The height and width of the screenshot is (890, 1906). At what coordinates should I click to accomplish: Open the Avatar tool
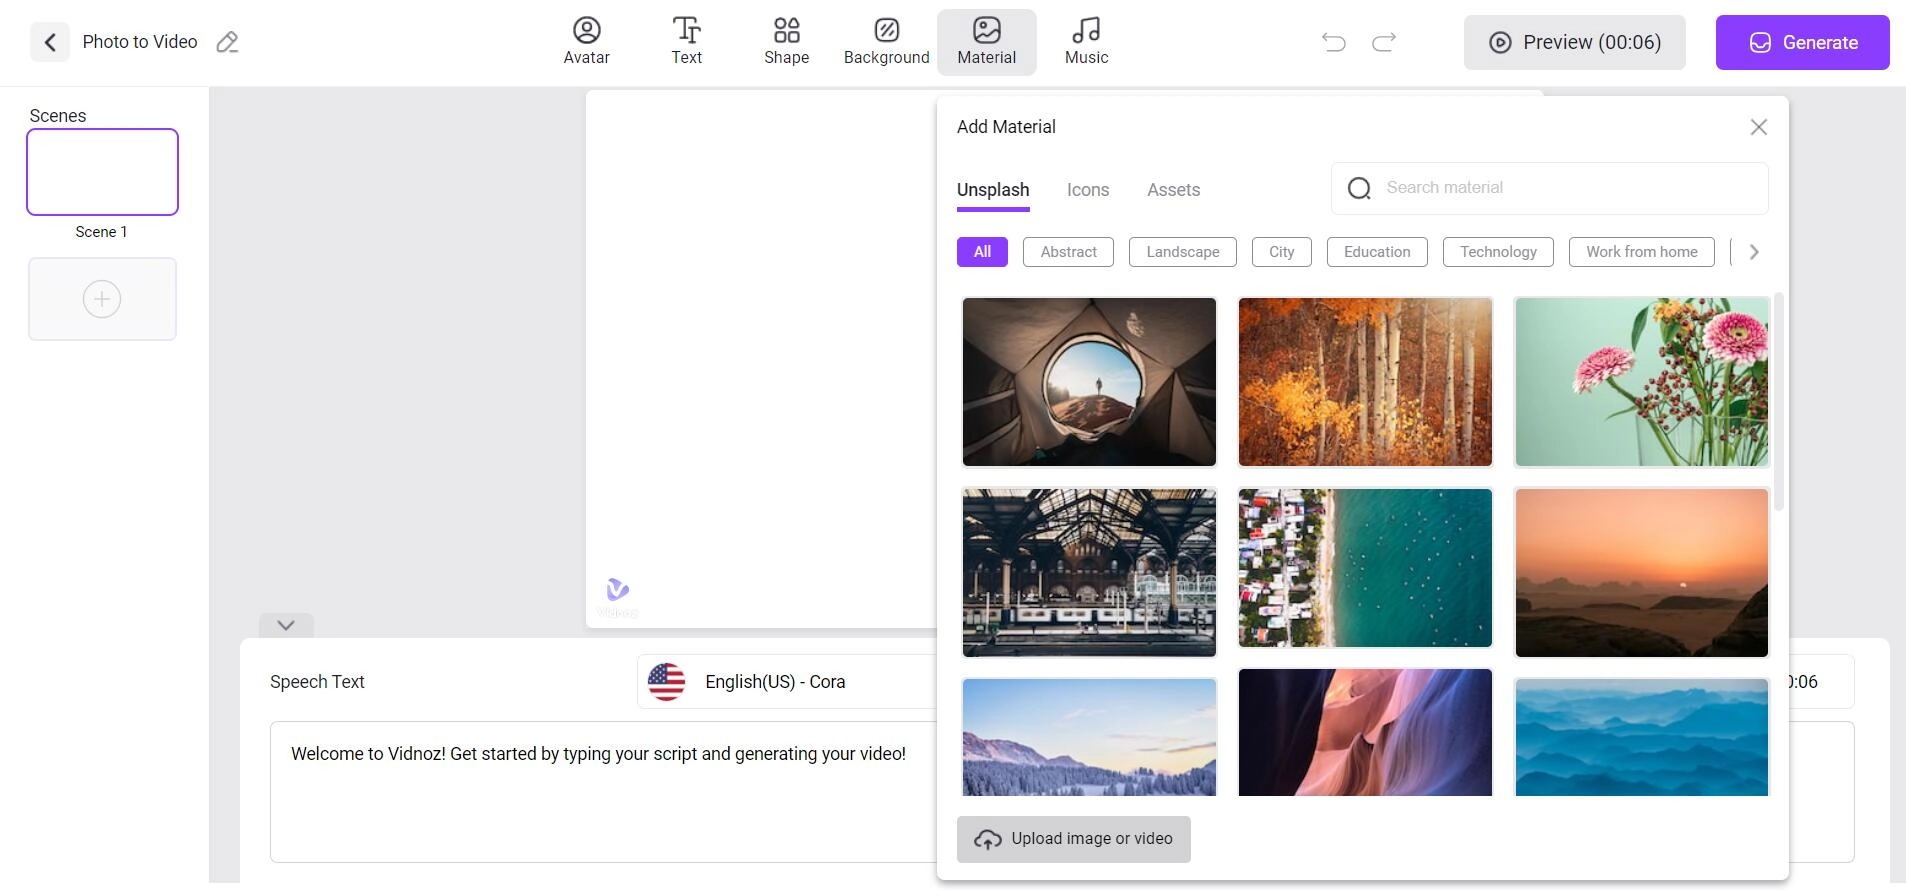[586, 42]
